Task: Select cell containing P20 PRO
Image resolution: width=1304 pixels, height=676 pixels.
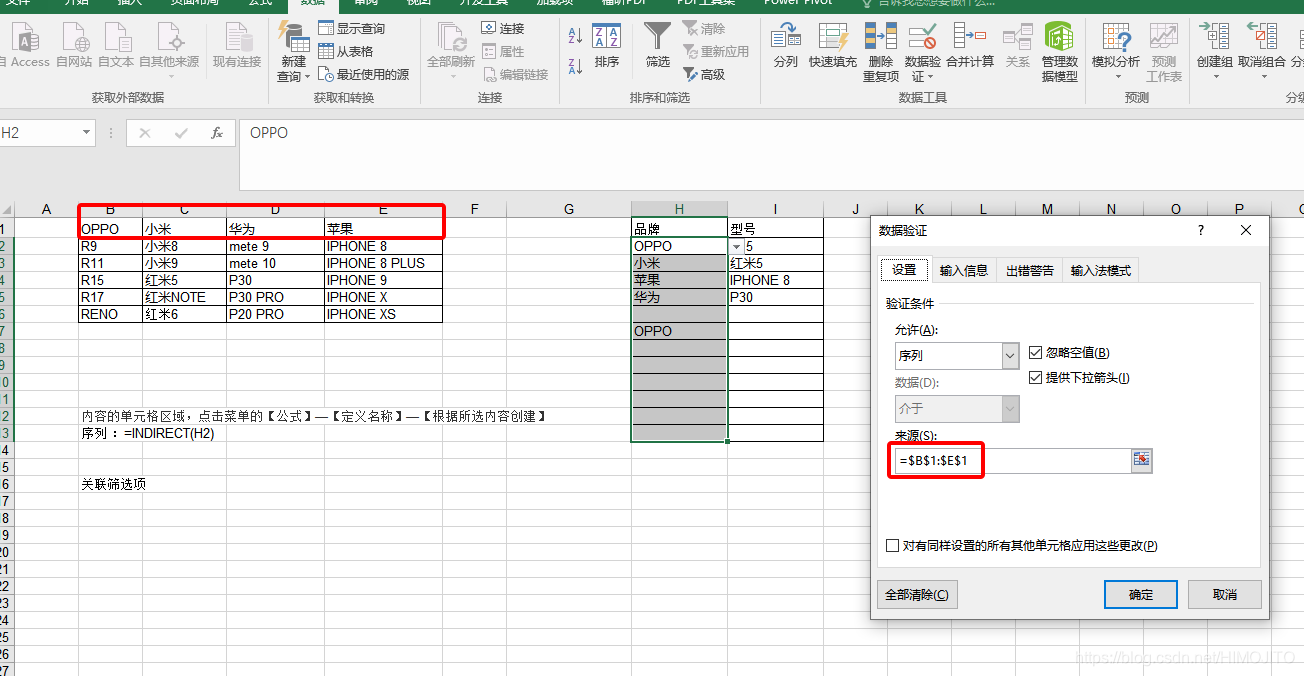Action: (x=276, y=314)
